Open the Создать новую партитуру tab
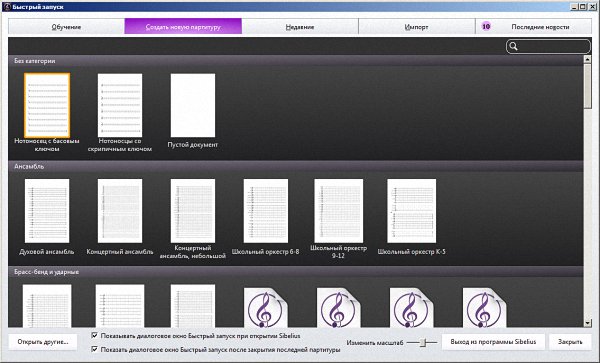 click(183, 27)
